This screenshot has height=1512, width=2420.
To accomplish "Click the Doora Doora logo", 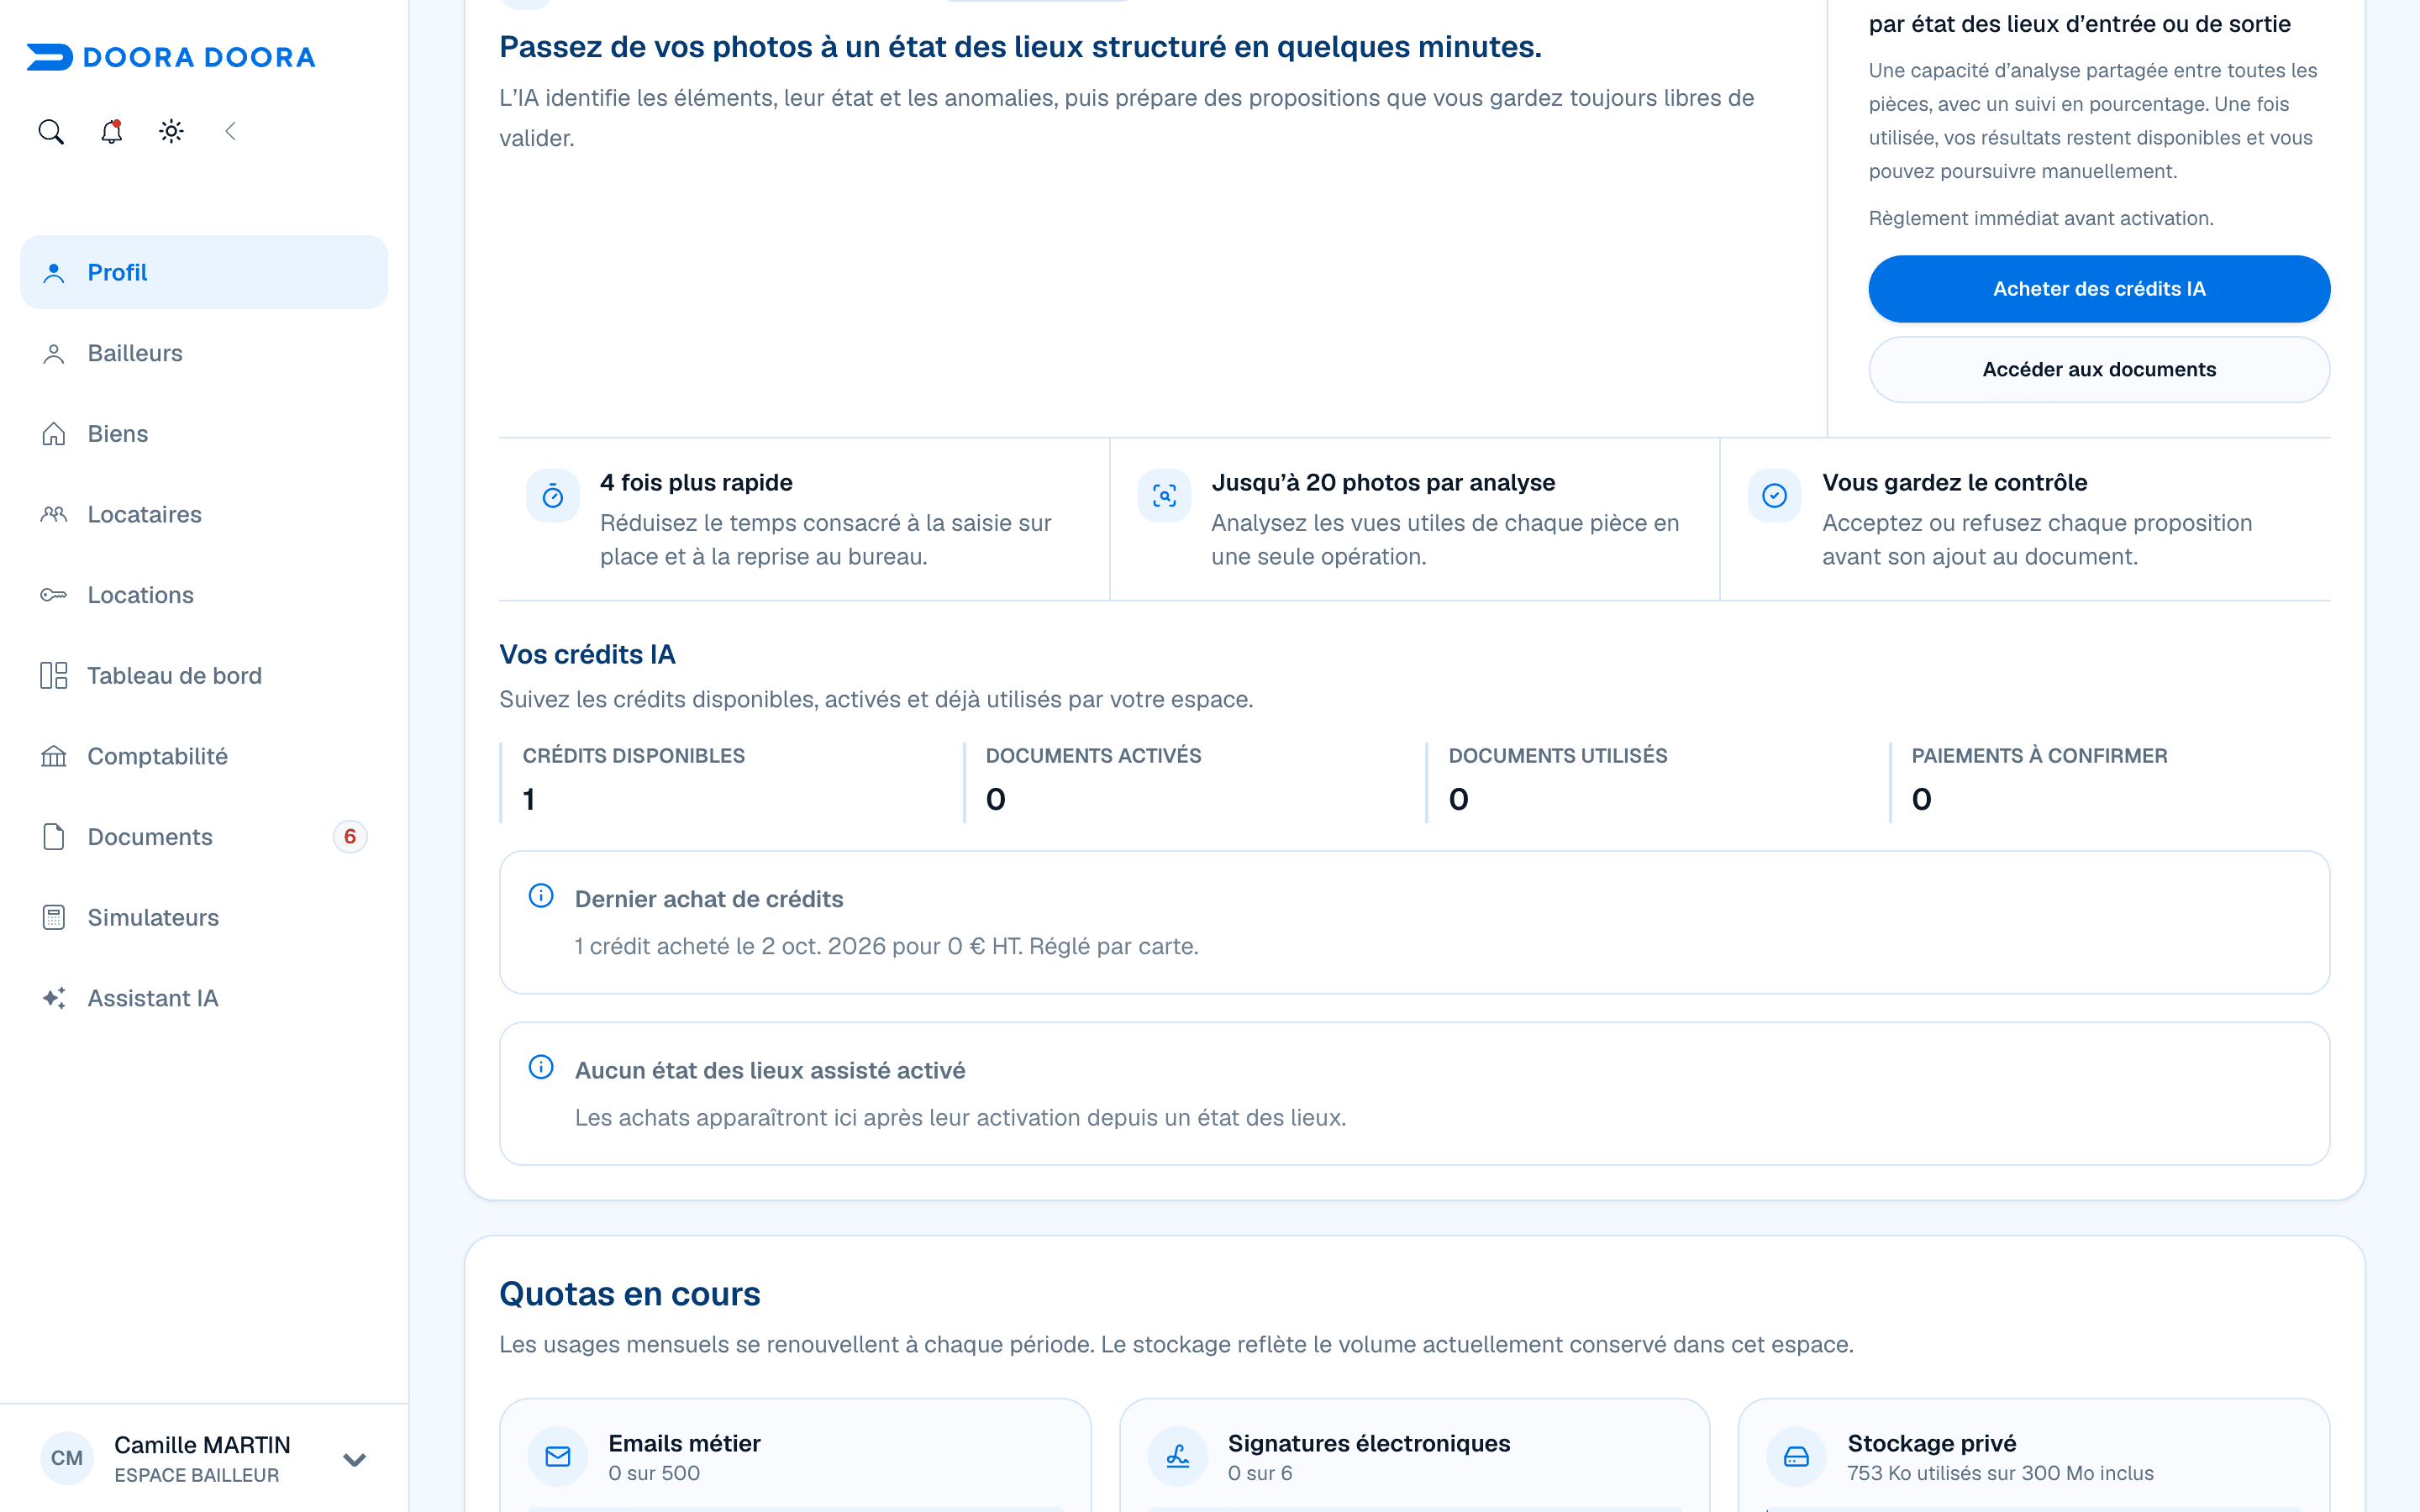I will [171, 57].
